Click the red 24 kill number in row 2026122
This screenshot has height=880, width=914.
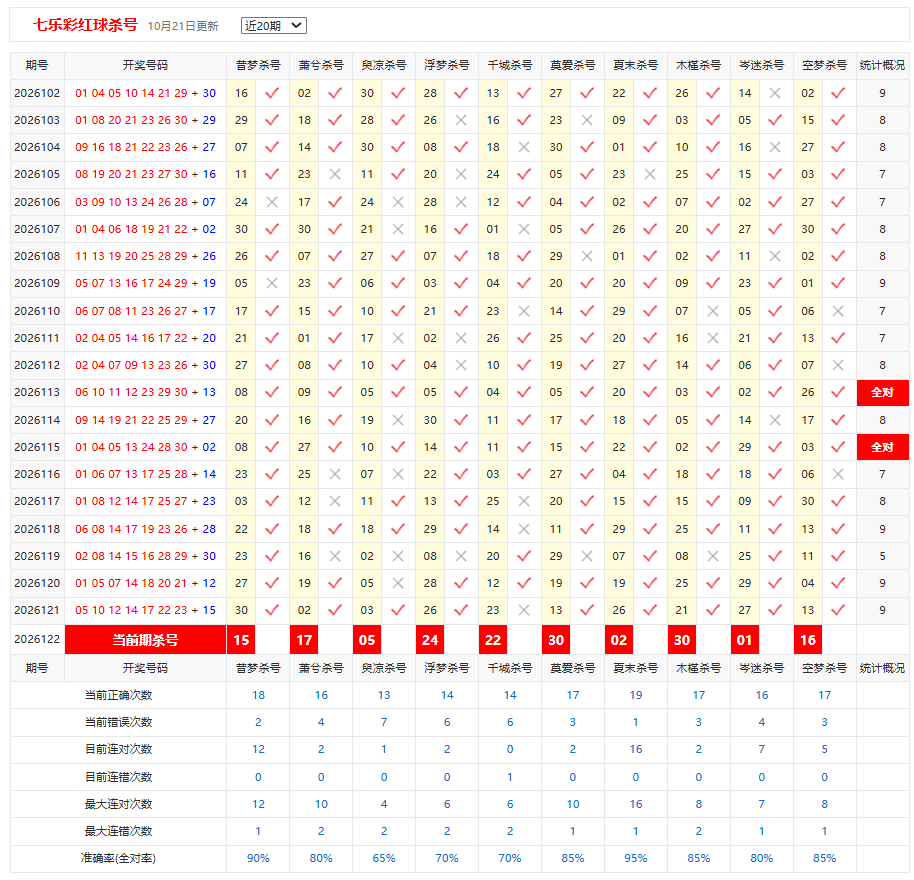(x=430, y=640)
